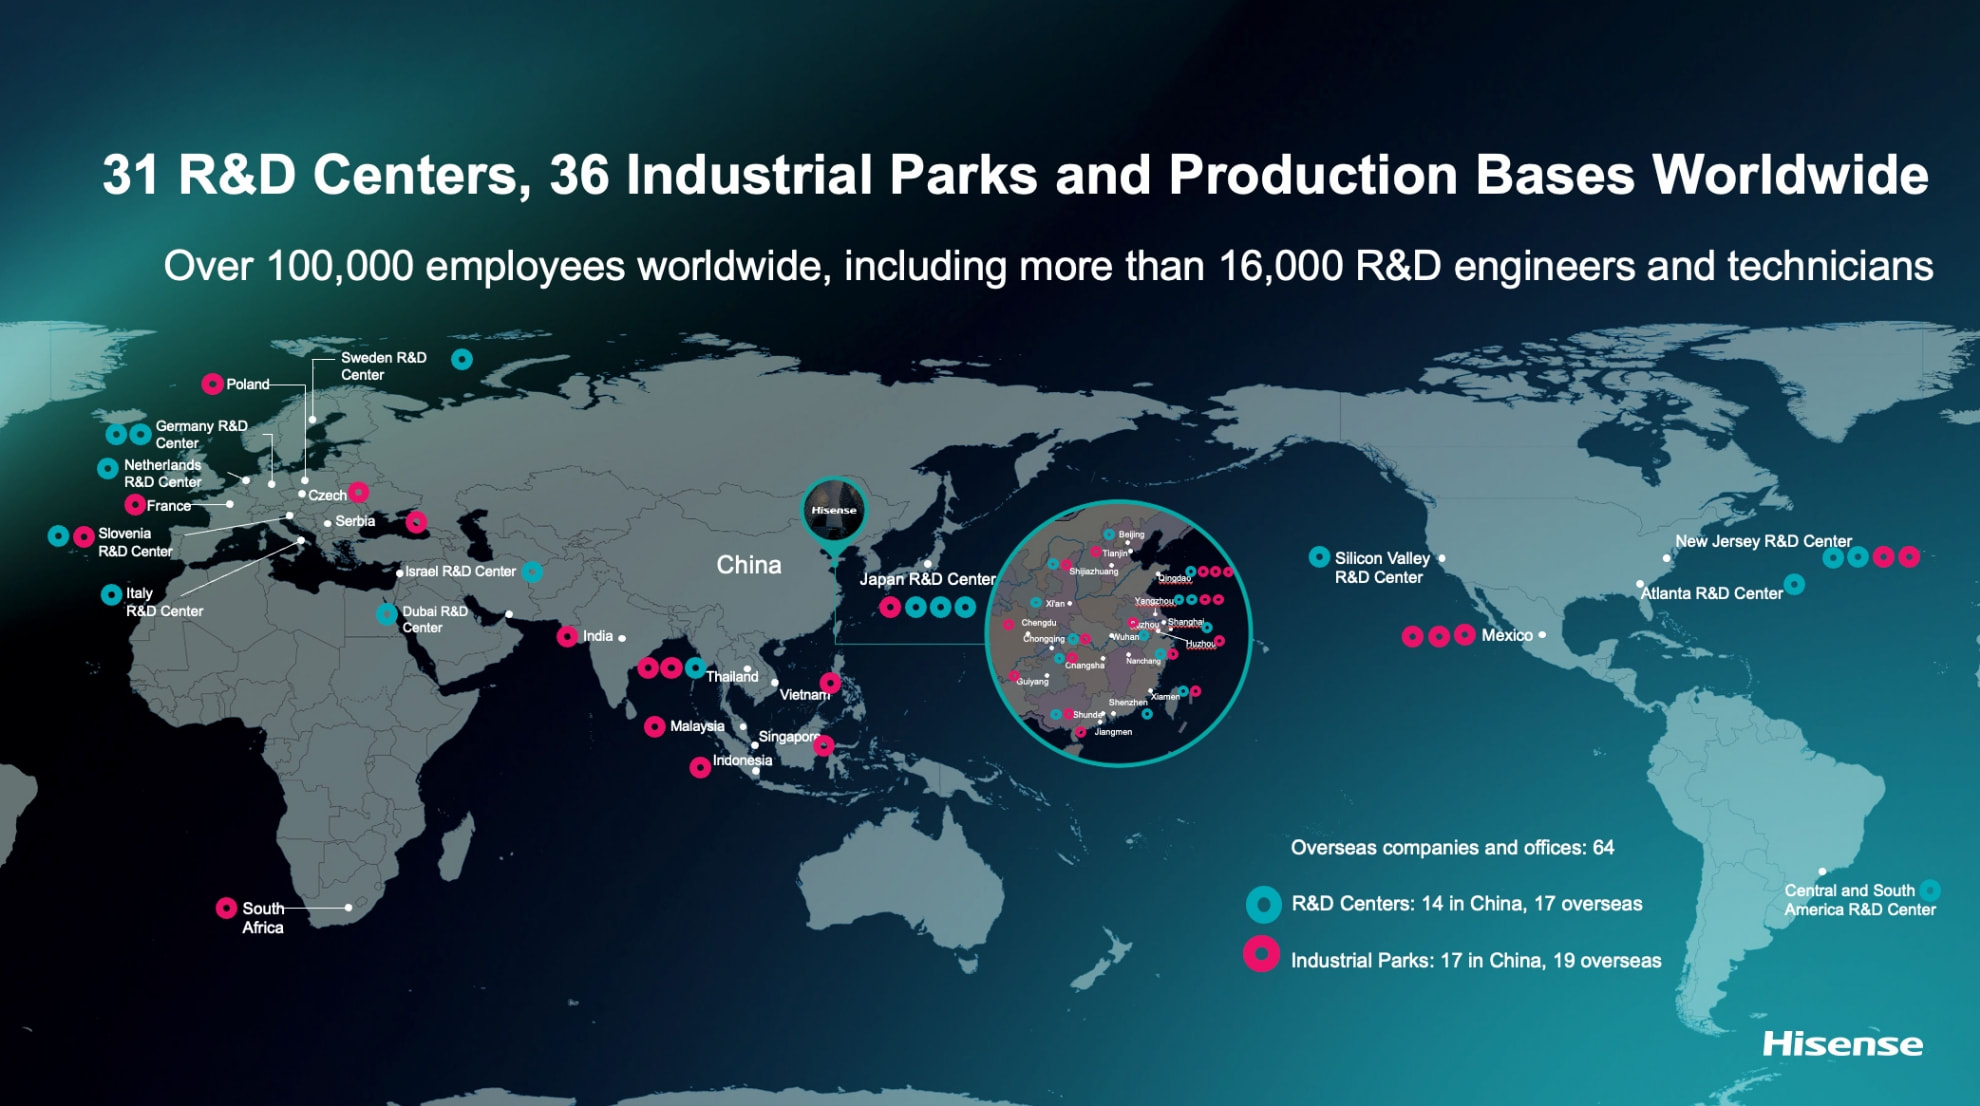Screen dimensions: 1980x1106
Task: Click the pink marker beside France
Action: (x=135, y=505)
